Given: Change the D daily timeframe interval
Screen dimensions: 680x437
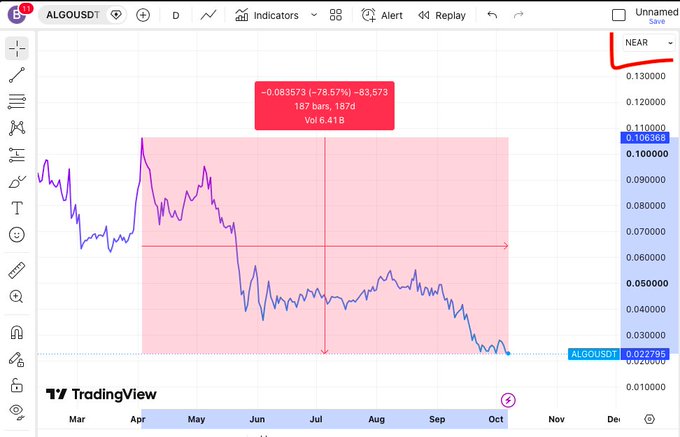Looking at the screenshot, I should click(176, 16).
